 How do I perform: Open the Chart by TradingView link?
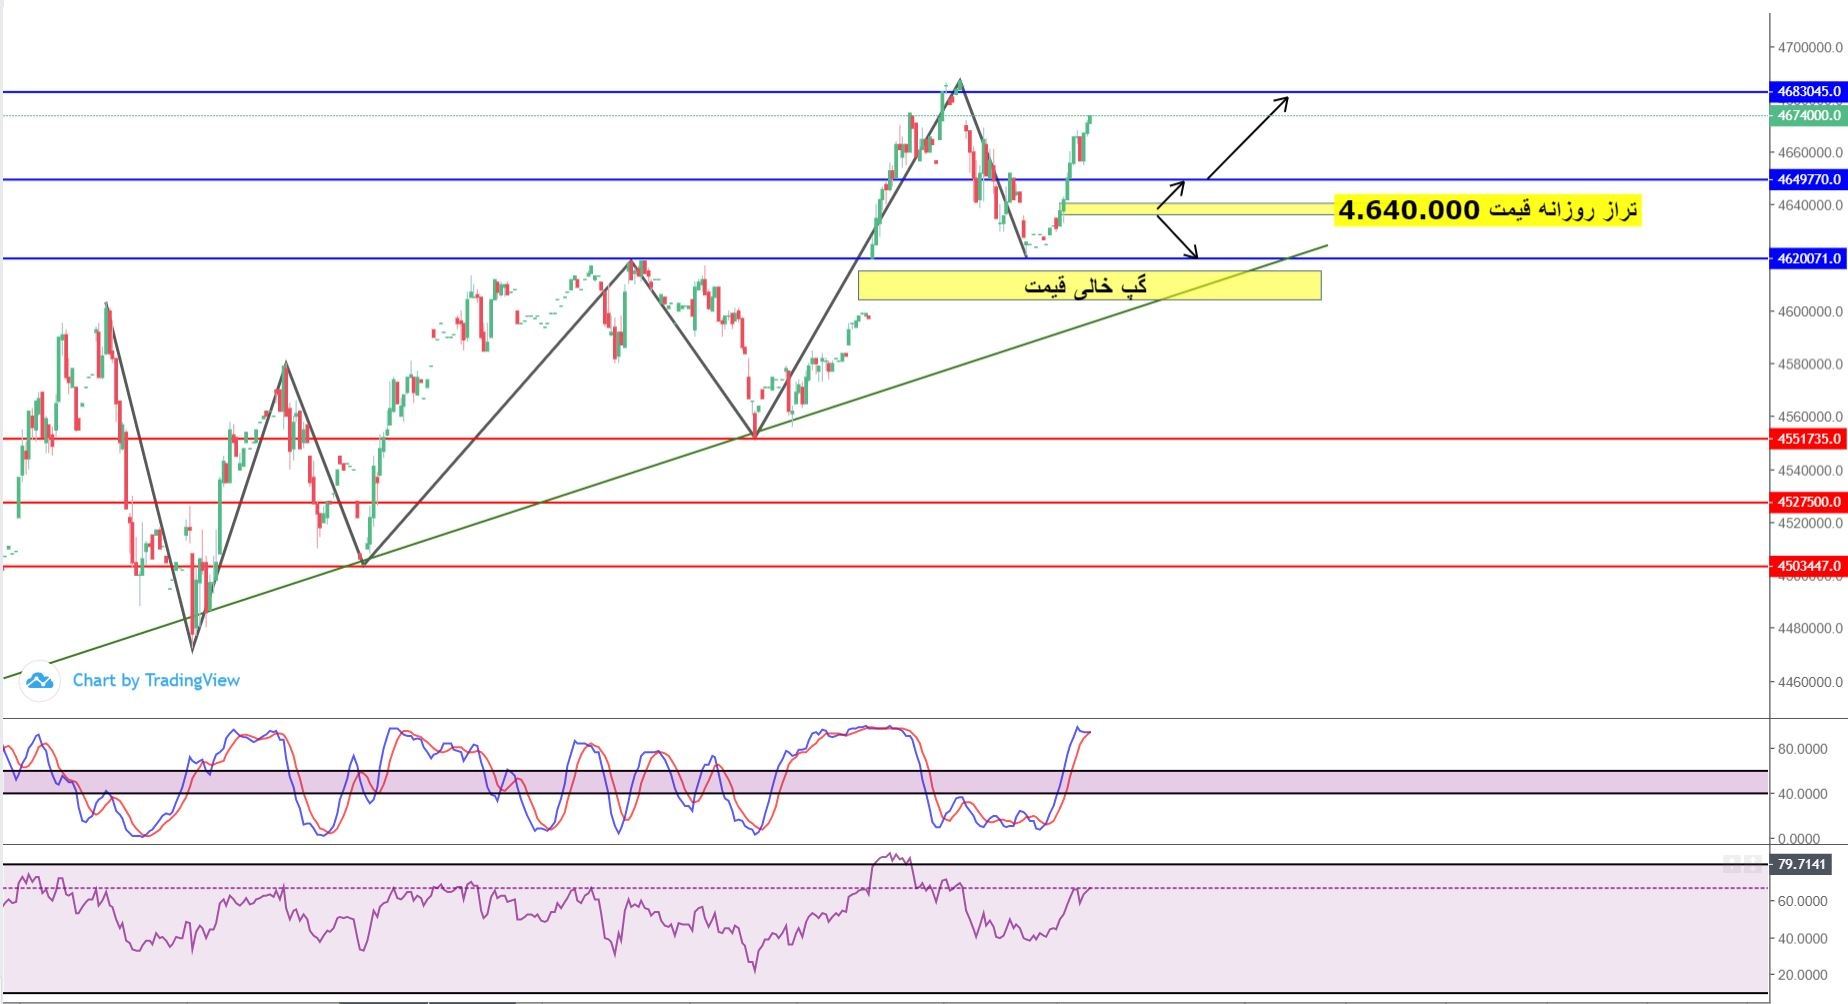[156, 680]
